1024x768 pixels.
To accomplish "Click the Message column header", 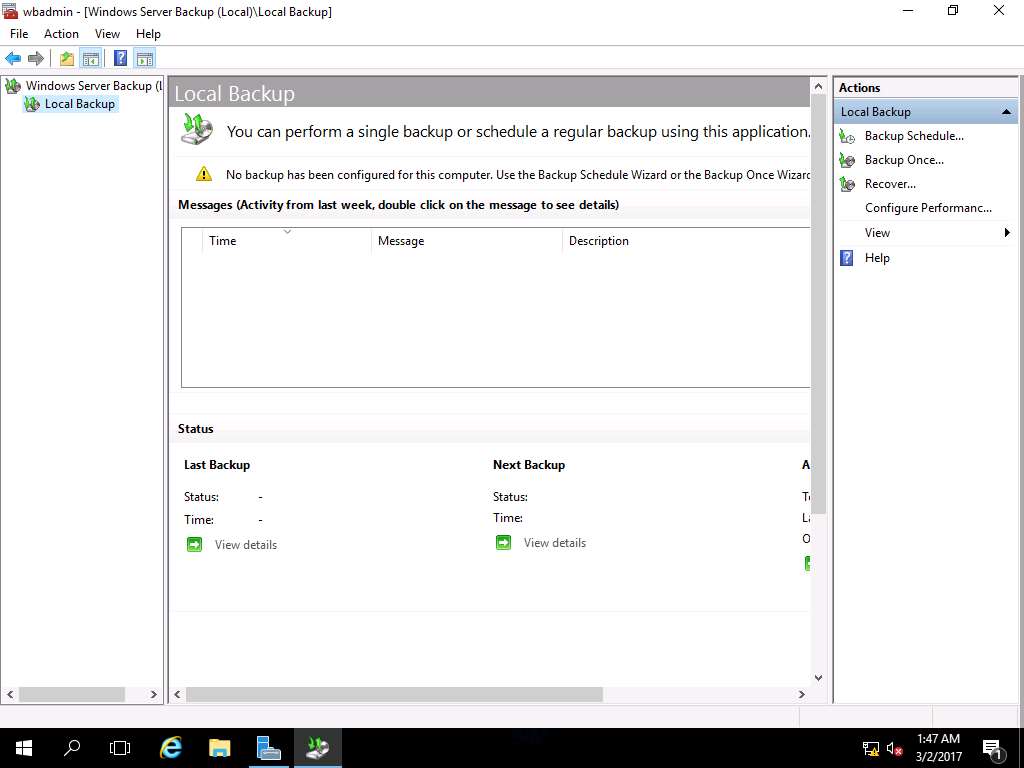I will (x=466, y=241).
